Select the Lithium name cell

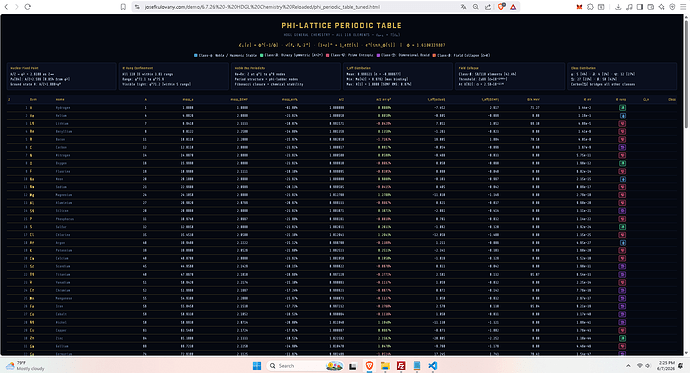coord(62,123)
